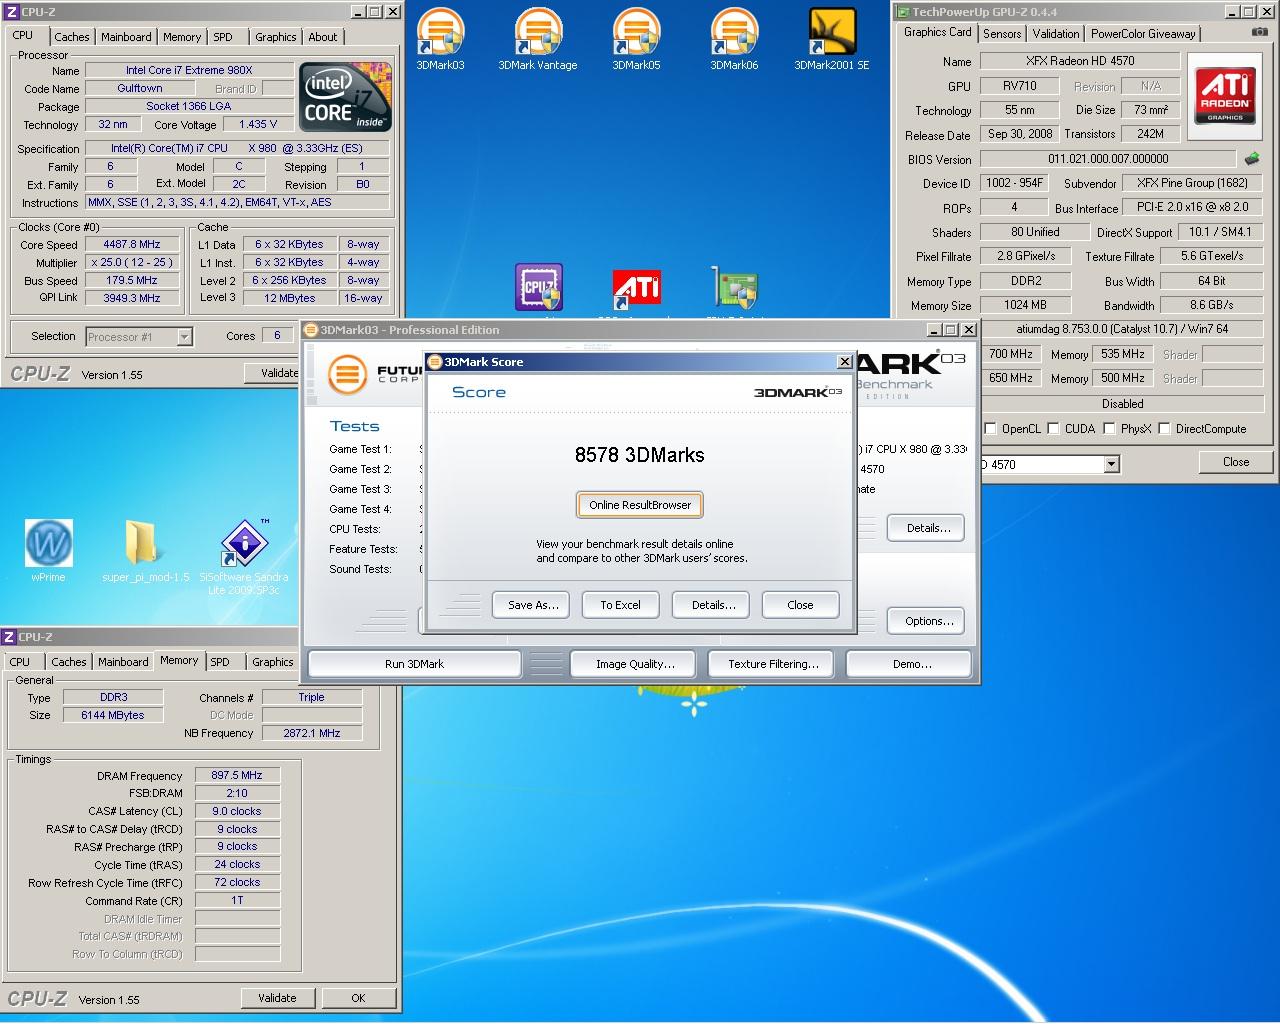This screenshot has width=1280, height=1024.
Task: Open the SPD tab in top CPU-Z
Action: (x=223, y=37)
